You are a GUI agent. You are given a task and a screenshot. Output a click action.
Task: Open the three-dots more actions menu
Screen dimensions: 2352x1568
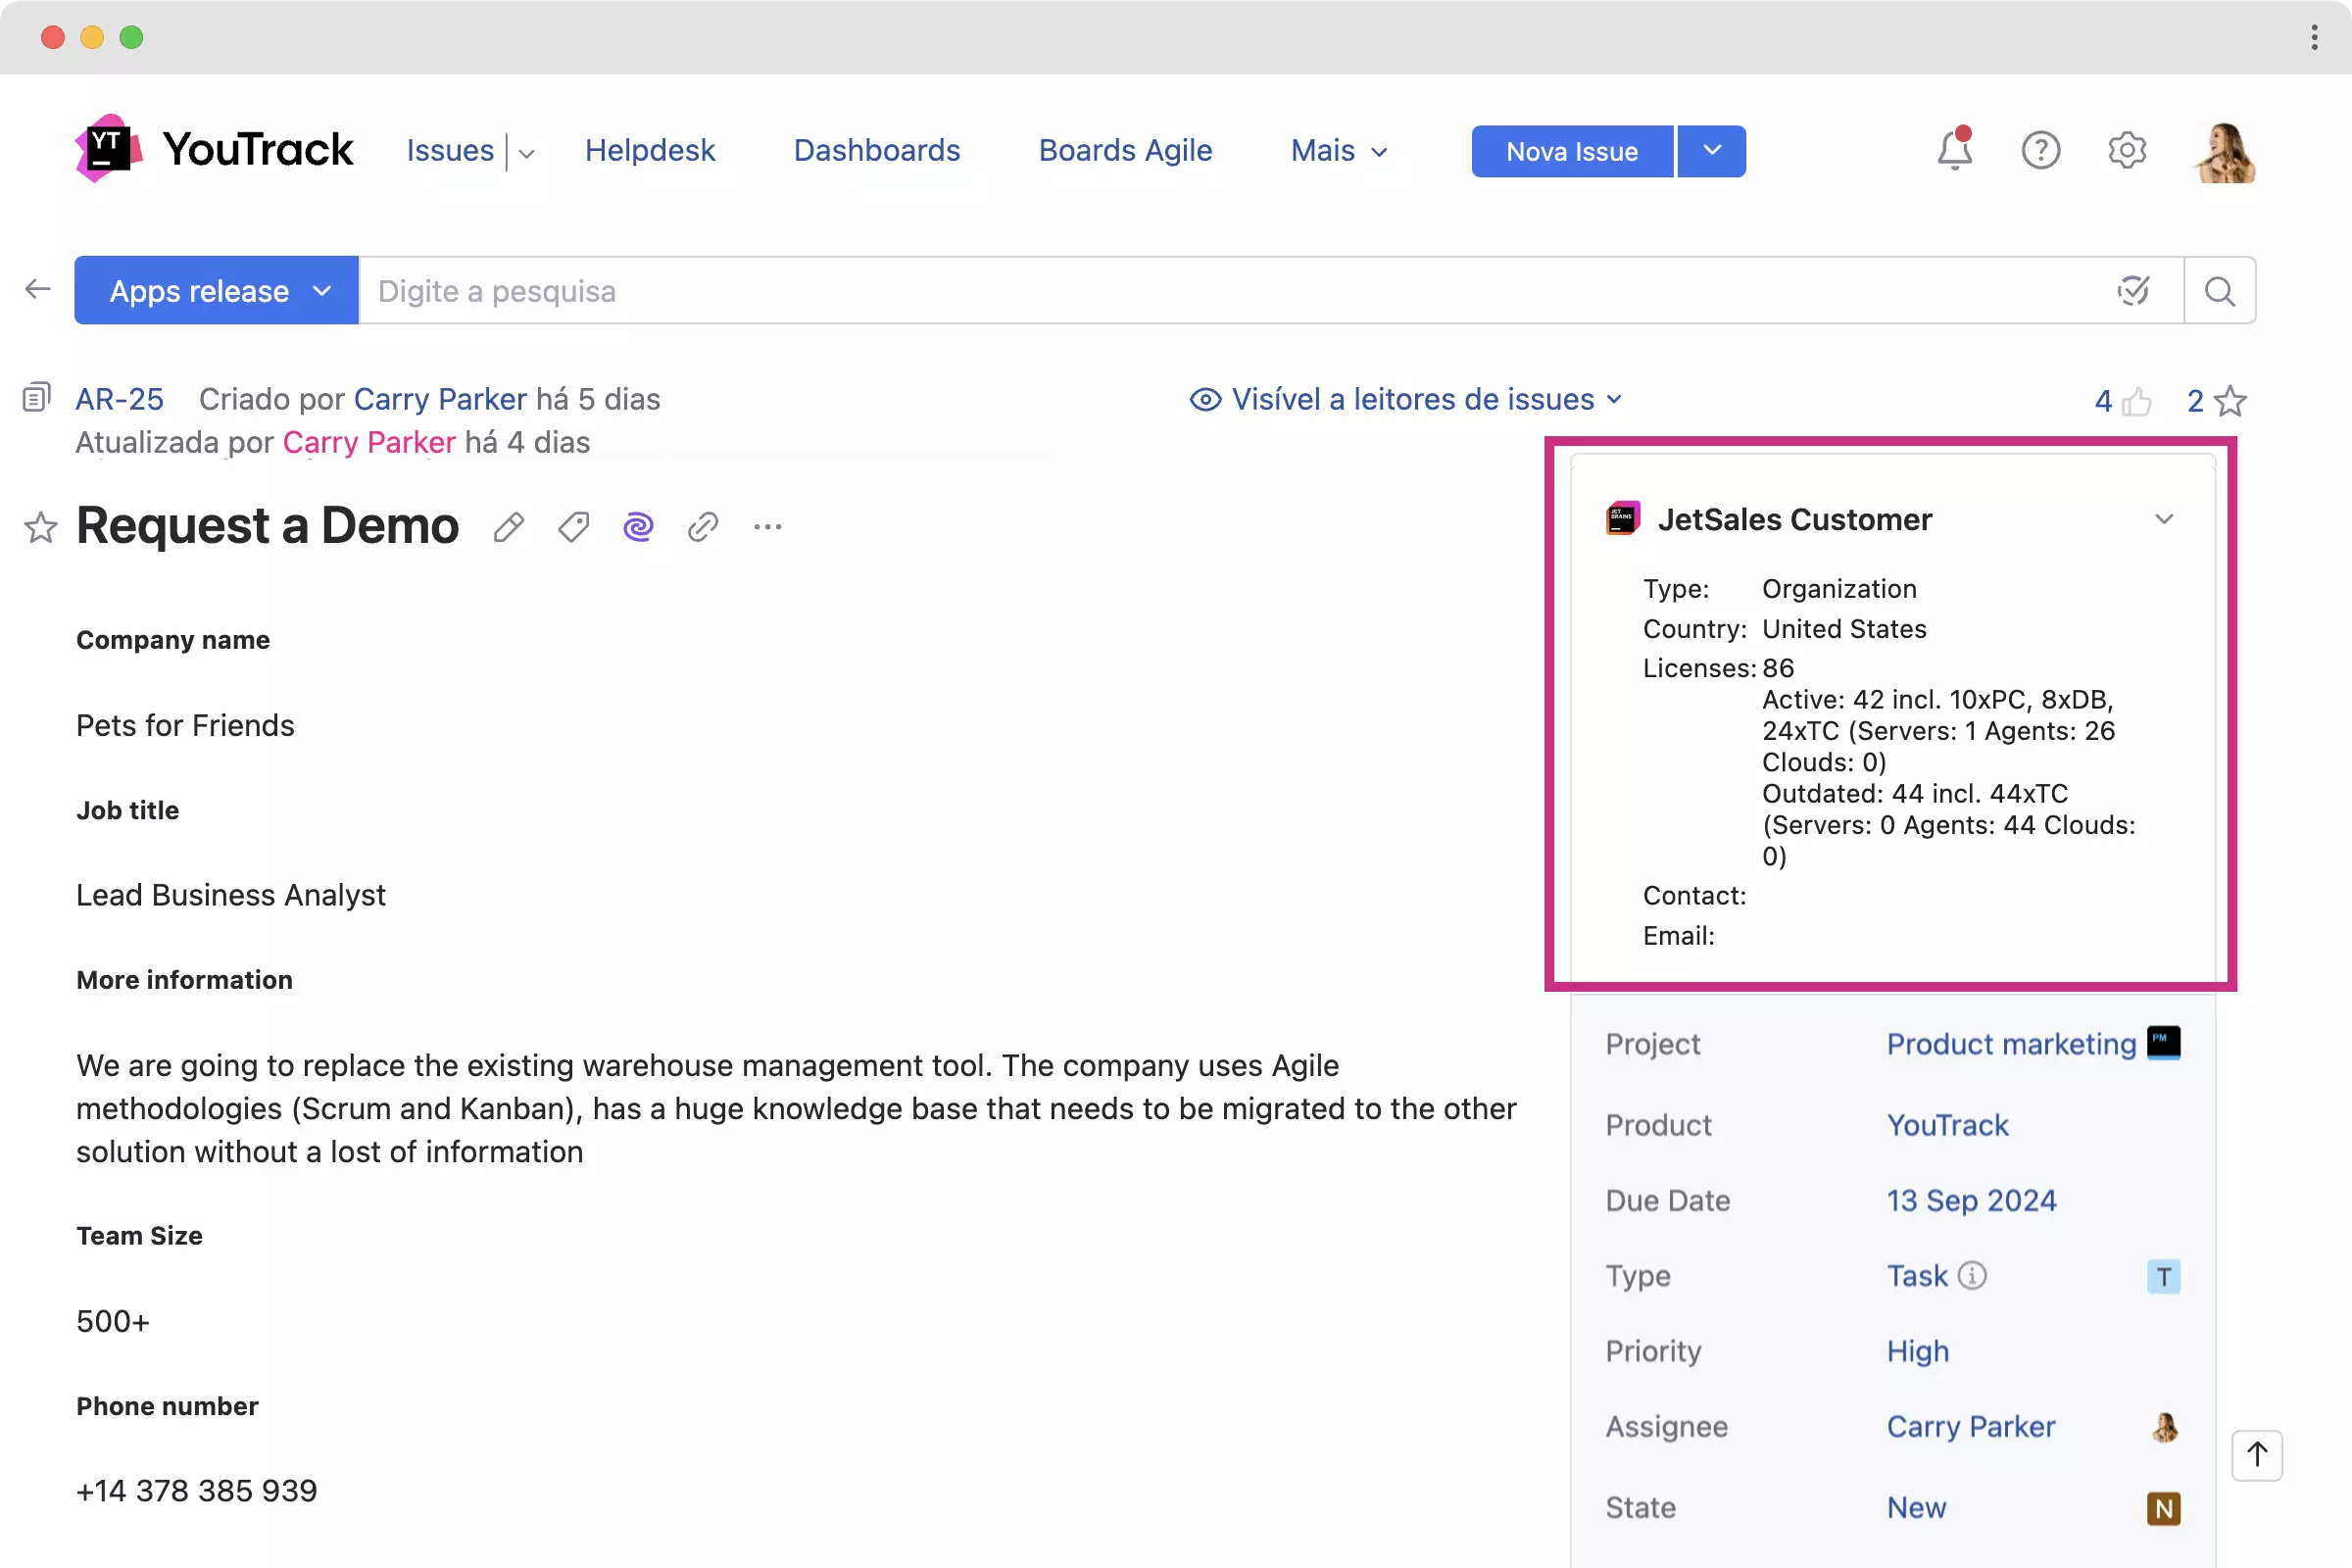tap(767, 527)
